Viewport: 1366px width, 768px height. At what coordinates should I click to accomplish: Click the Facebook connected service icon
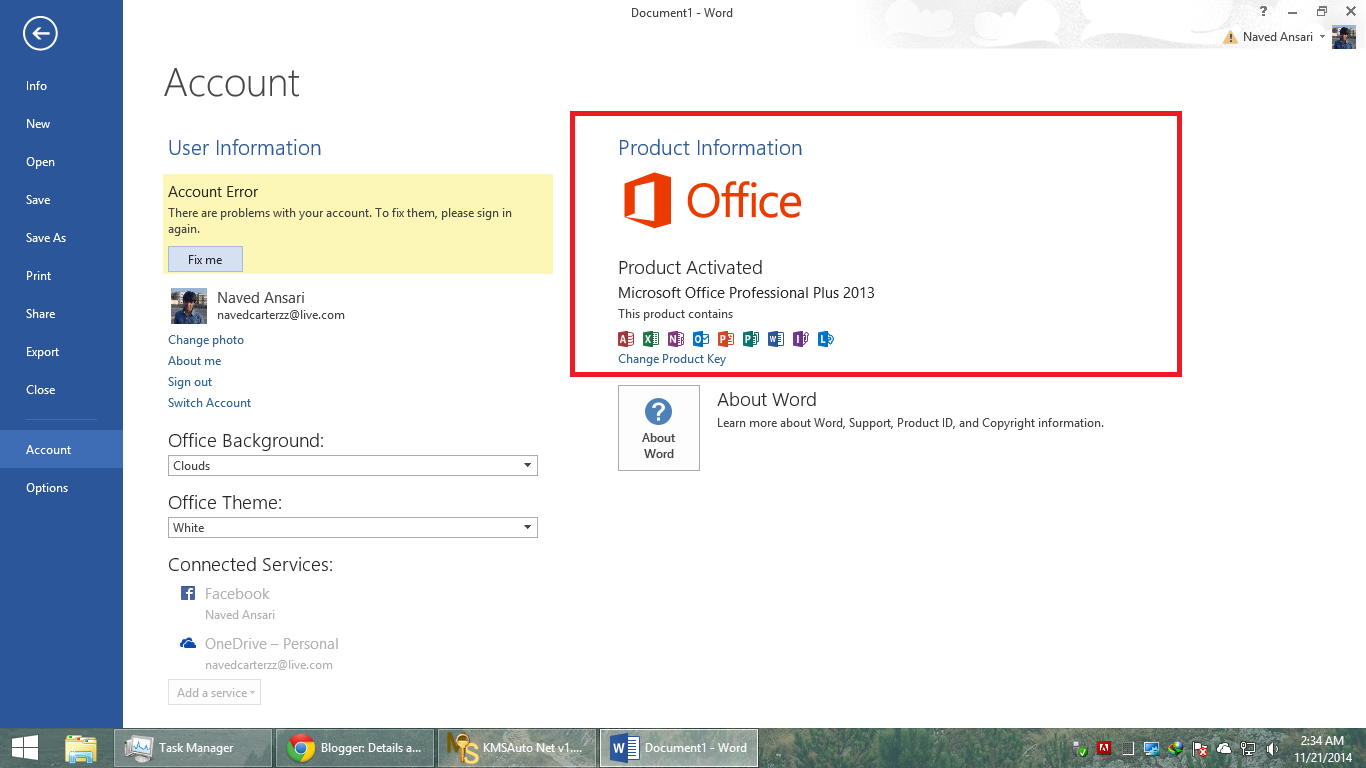tap(187, 593)
